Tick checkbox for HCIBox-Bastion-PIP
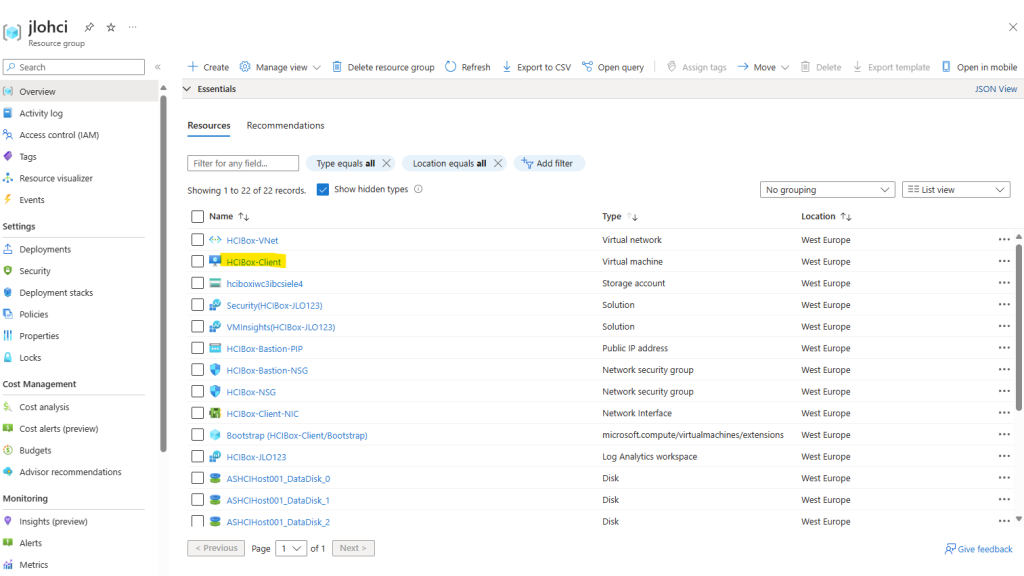Image resolution: width=1024 pixels, height=576 pixels. [197, 348]
